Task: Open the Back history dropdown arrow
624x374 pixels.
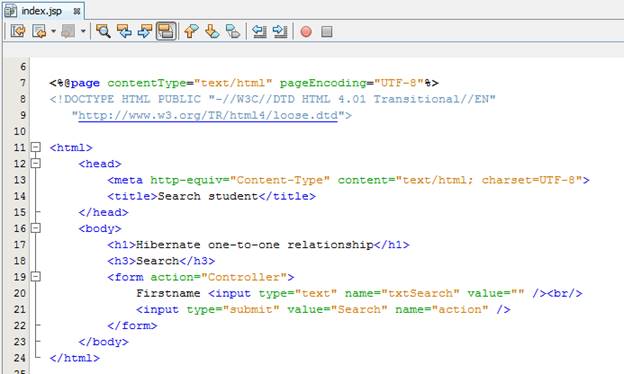Action: click(53, 31)
